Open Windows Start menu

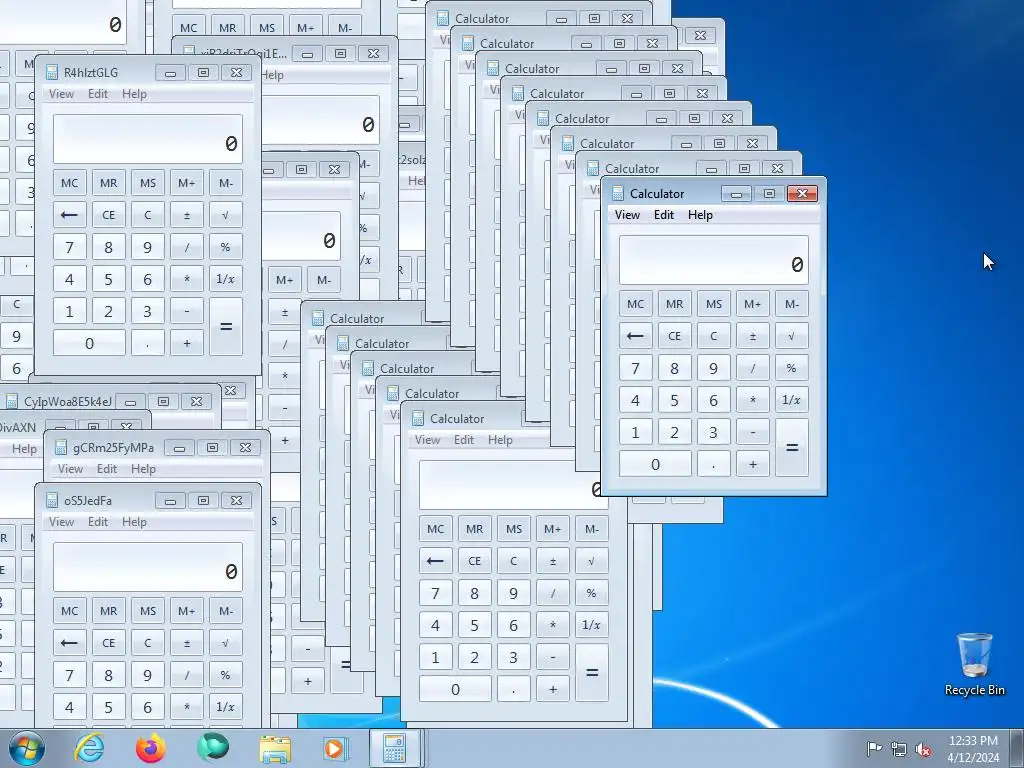(x=27, y=748)
